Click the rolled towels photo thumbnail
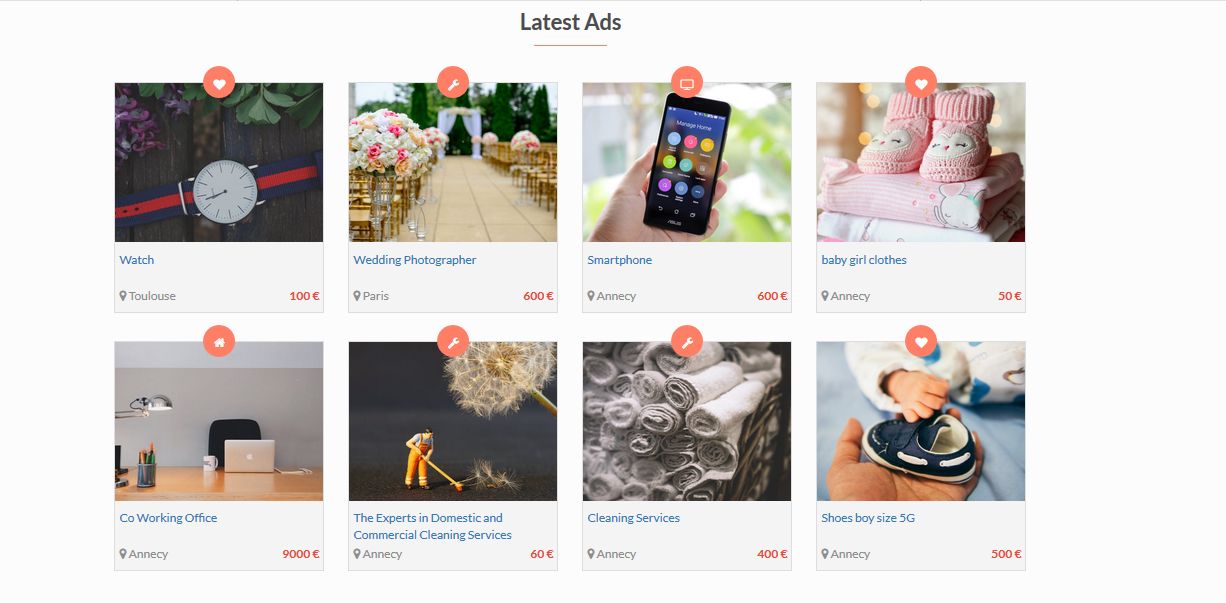The height and width of the screenshot is (603, 1226). pyautogui.click(x=687, y=421)
